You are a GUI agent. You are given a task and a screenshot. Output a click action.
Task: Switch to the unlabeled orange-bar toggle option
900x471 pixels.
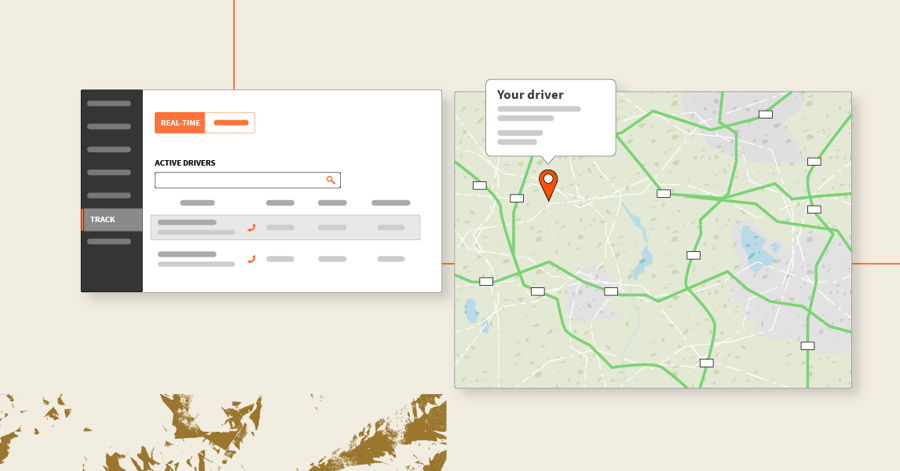point(230,123)
